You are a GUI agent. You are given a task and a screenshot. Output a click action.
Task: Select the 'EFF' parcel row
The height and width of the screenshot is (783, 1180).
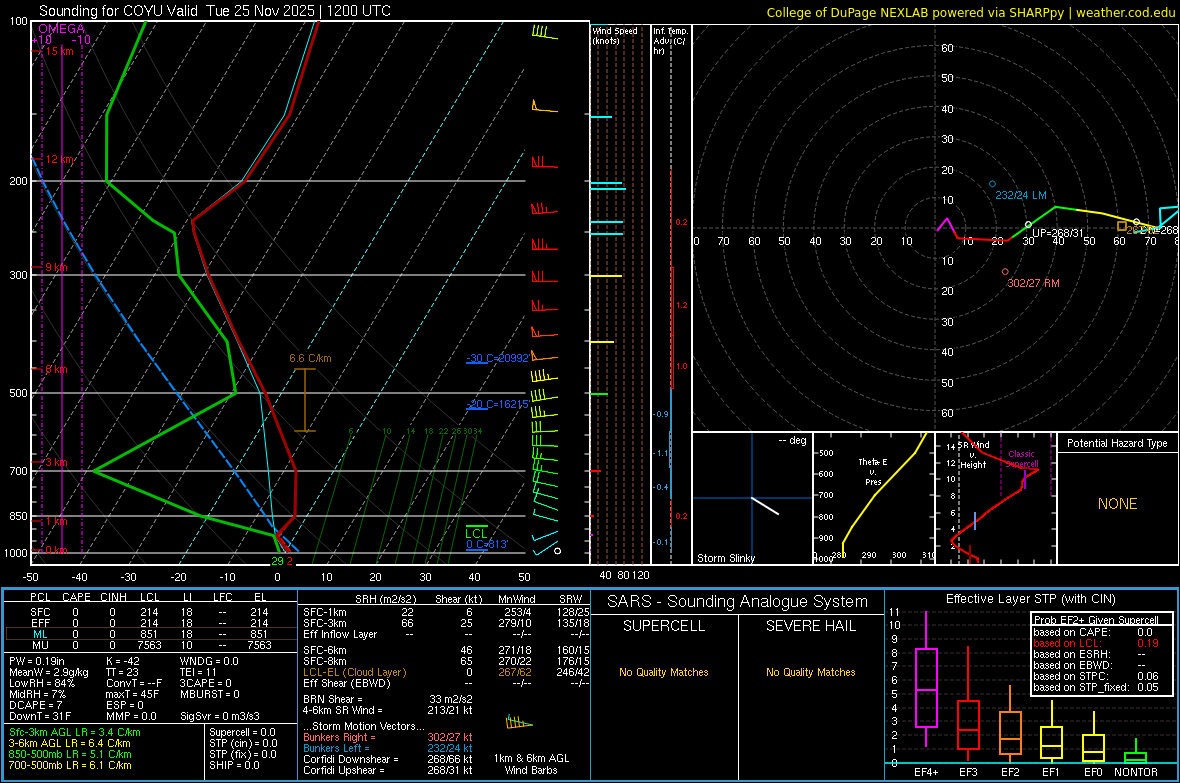[149, 623]
